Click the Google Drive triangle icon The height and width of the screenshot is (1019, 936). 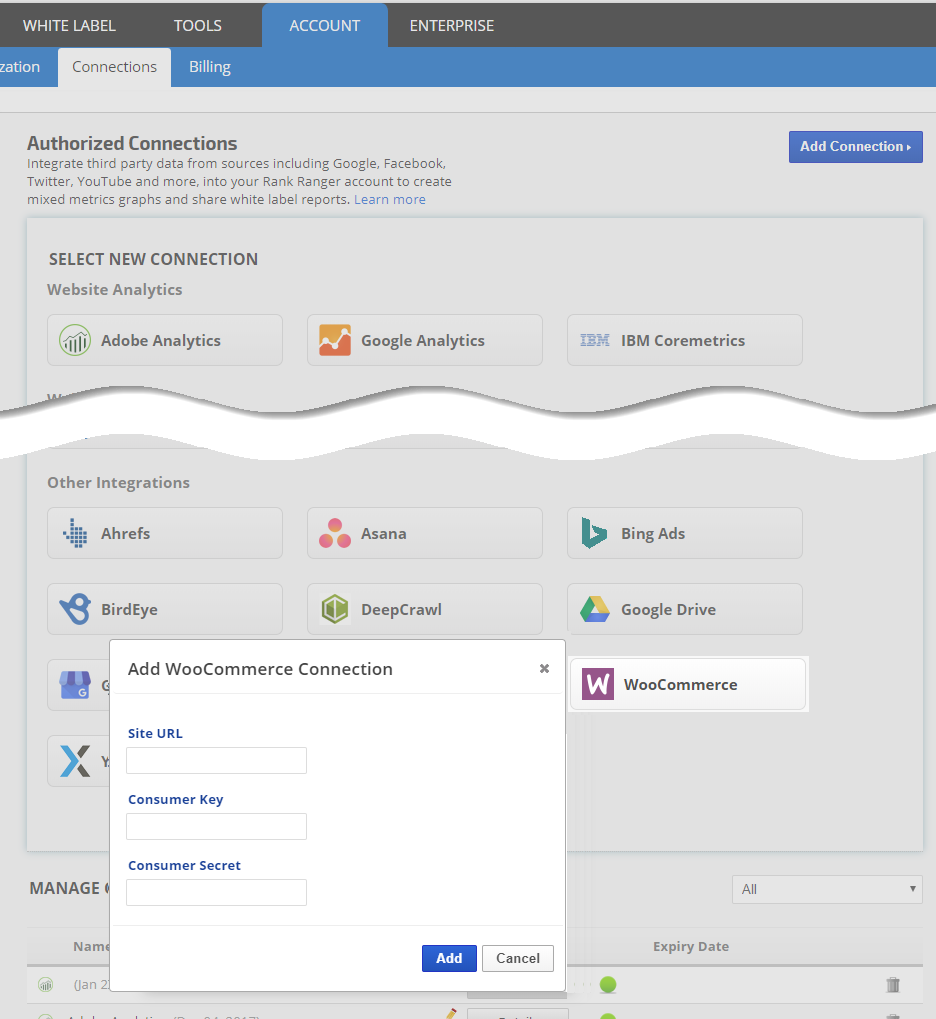click(x=595, y=609)
